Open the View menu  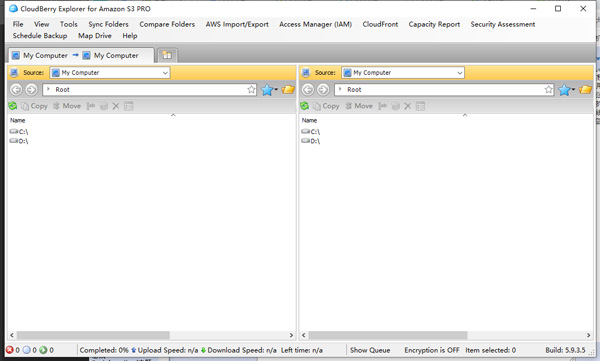(x=41, y=24)
